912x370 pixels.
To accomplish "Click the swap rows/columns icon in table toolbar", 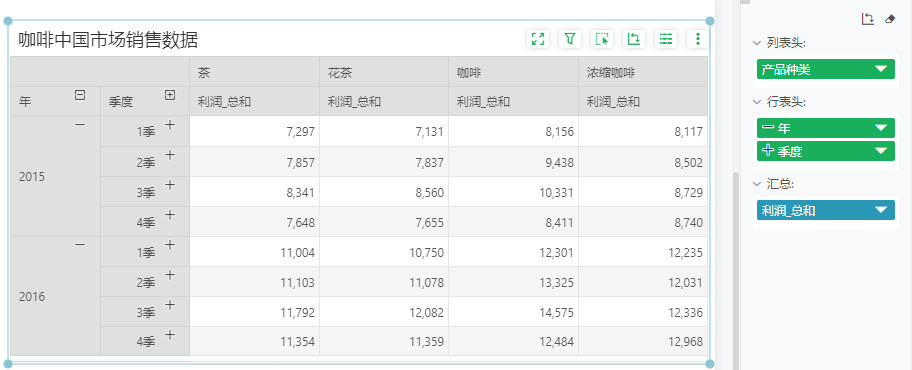I will pos(634,39).
